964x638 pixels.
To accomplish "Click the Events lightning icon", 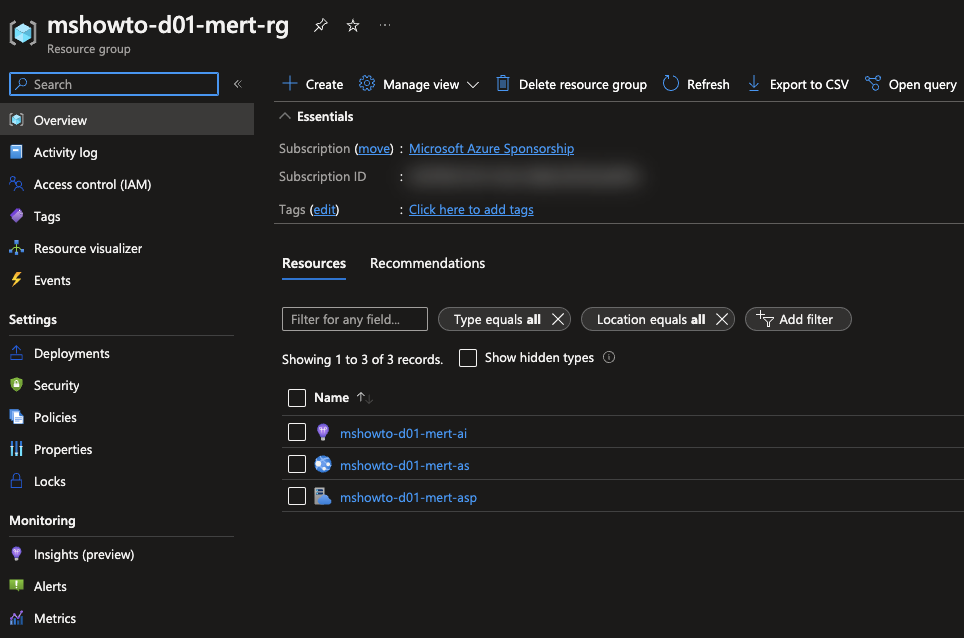I will [x=17, y=280].
